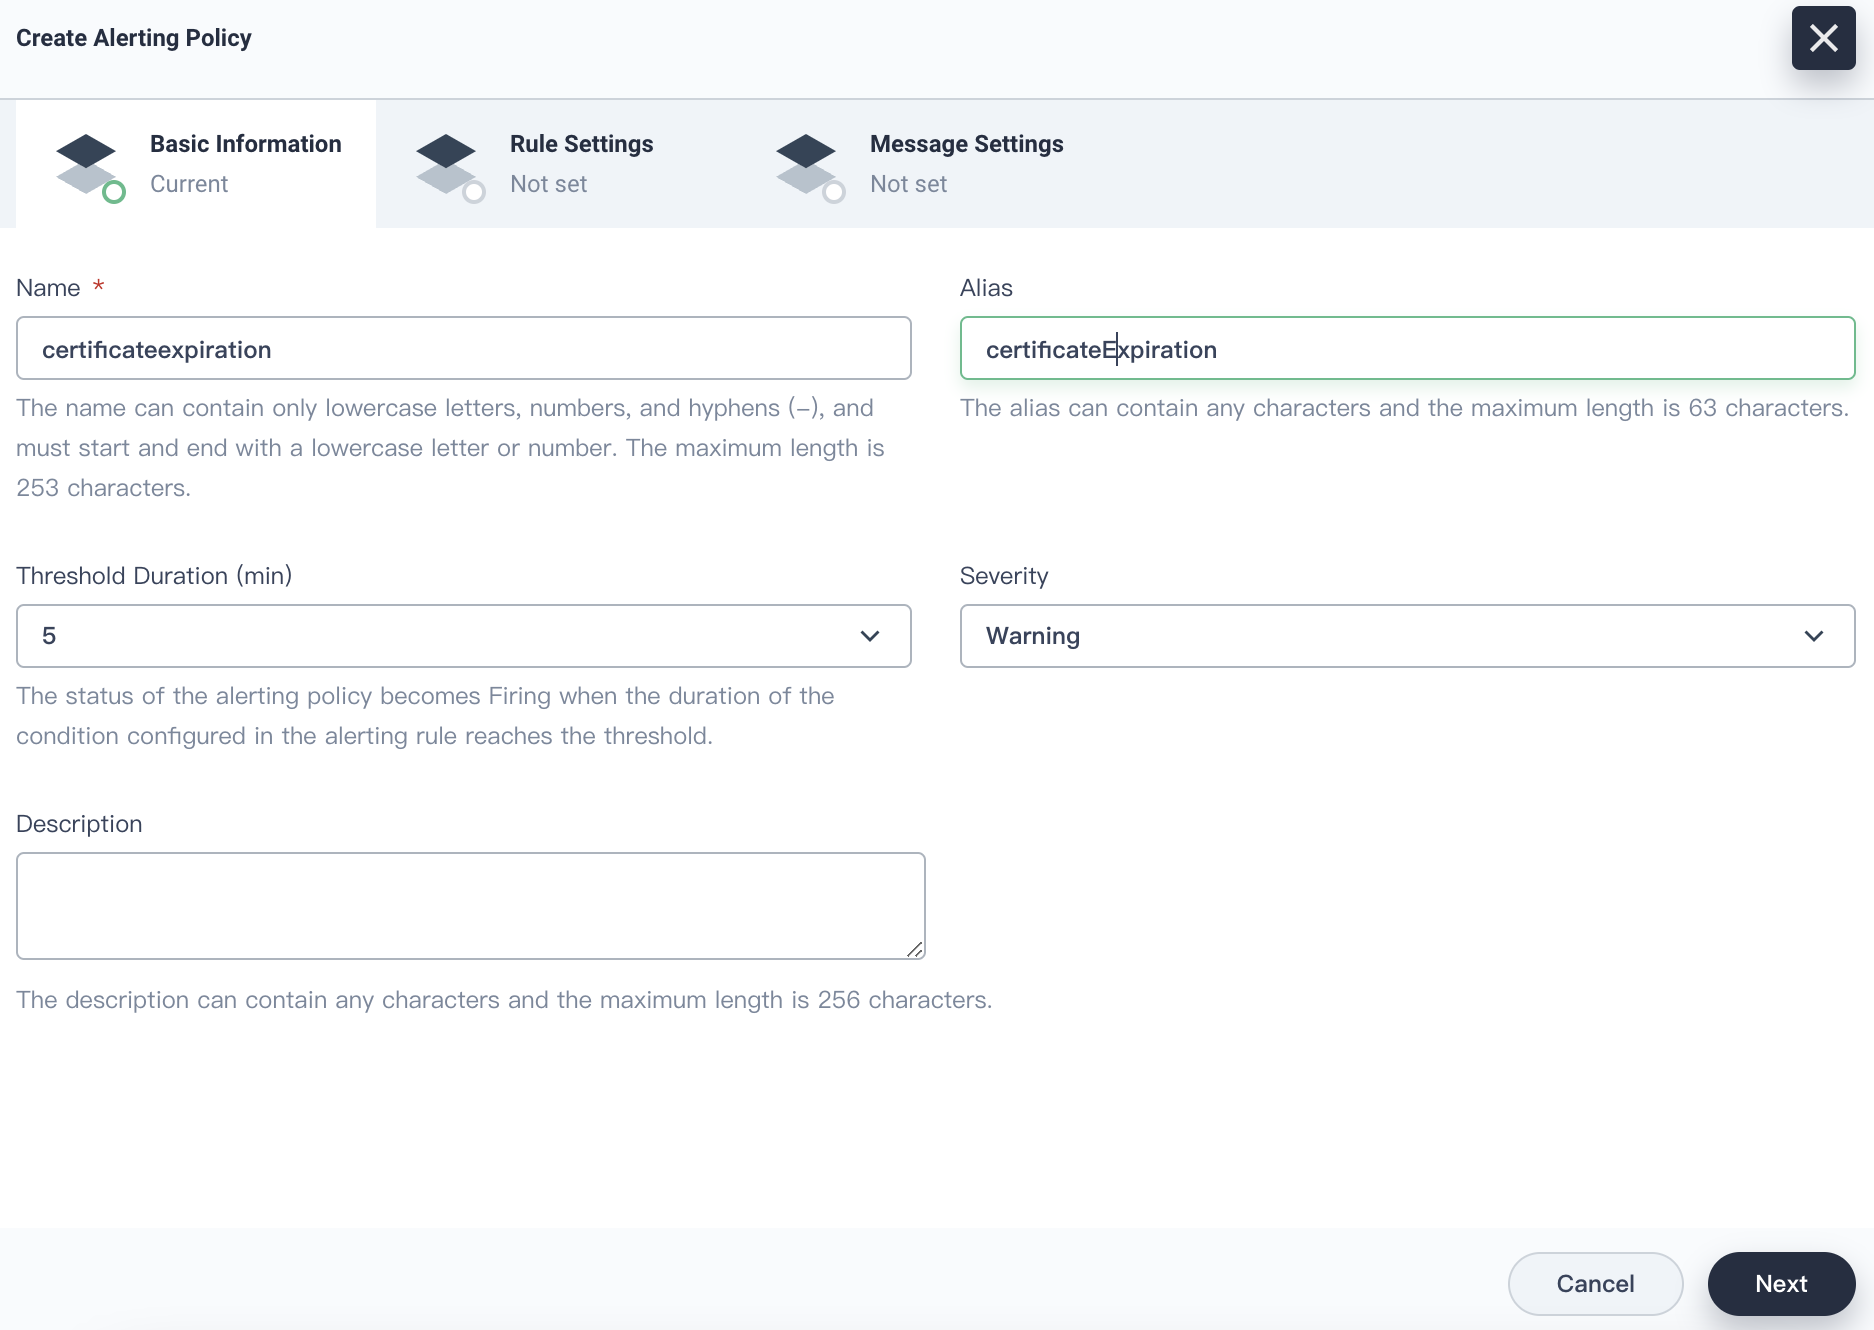Click the Next button
The width and height of the screenshot is (1874, 1330).
(1780, 1283)
